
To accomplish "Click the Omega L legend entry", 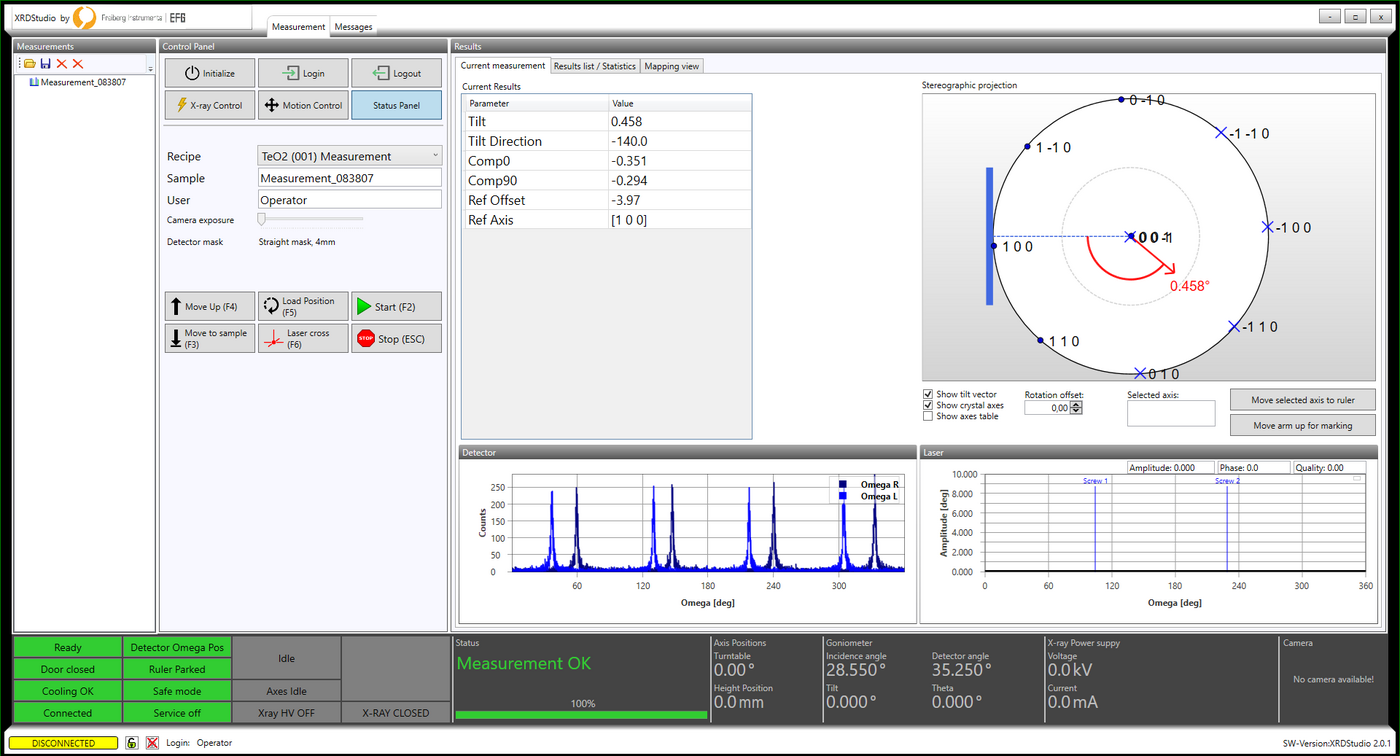I will (868, 496).
